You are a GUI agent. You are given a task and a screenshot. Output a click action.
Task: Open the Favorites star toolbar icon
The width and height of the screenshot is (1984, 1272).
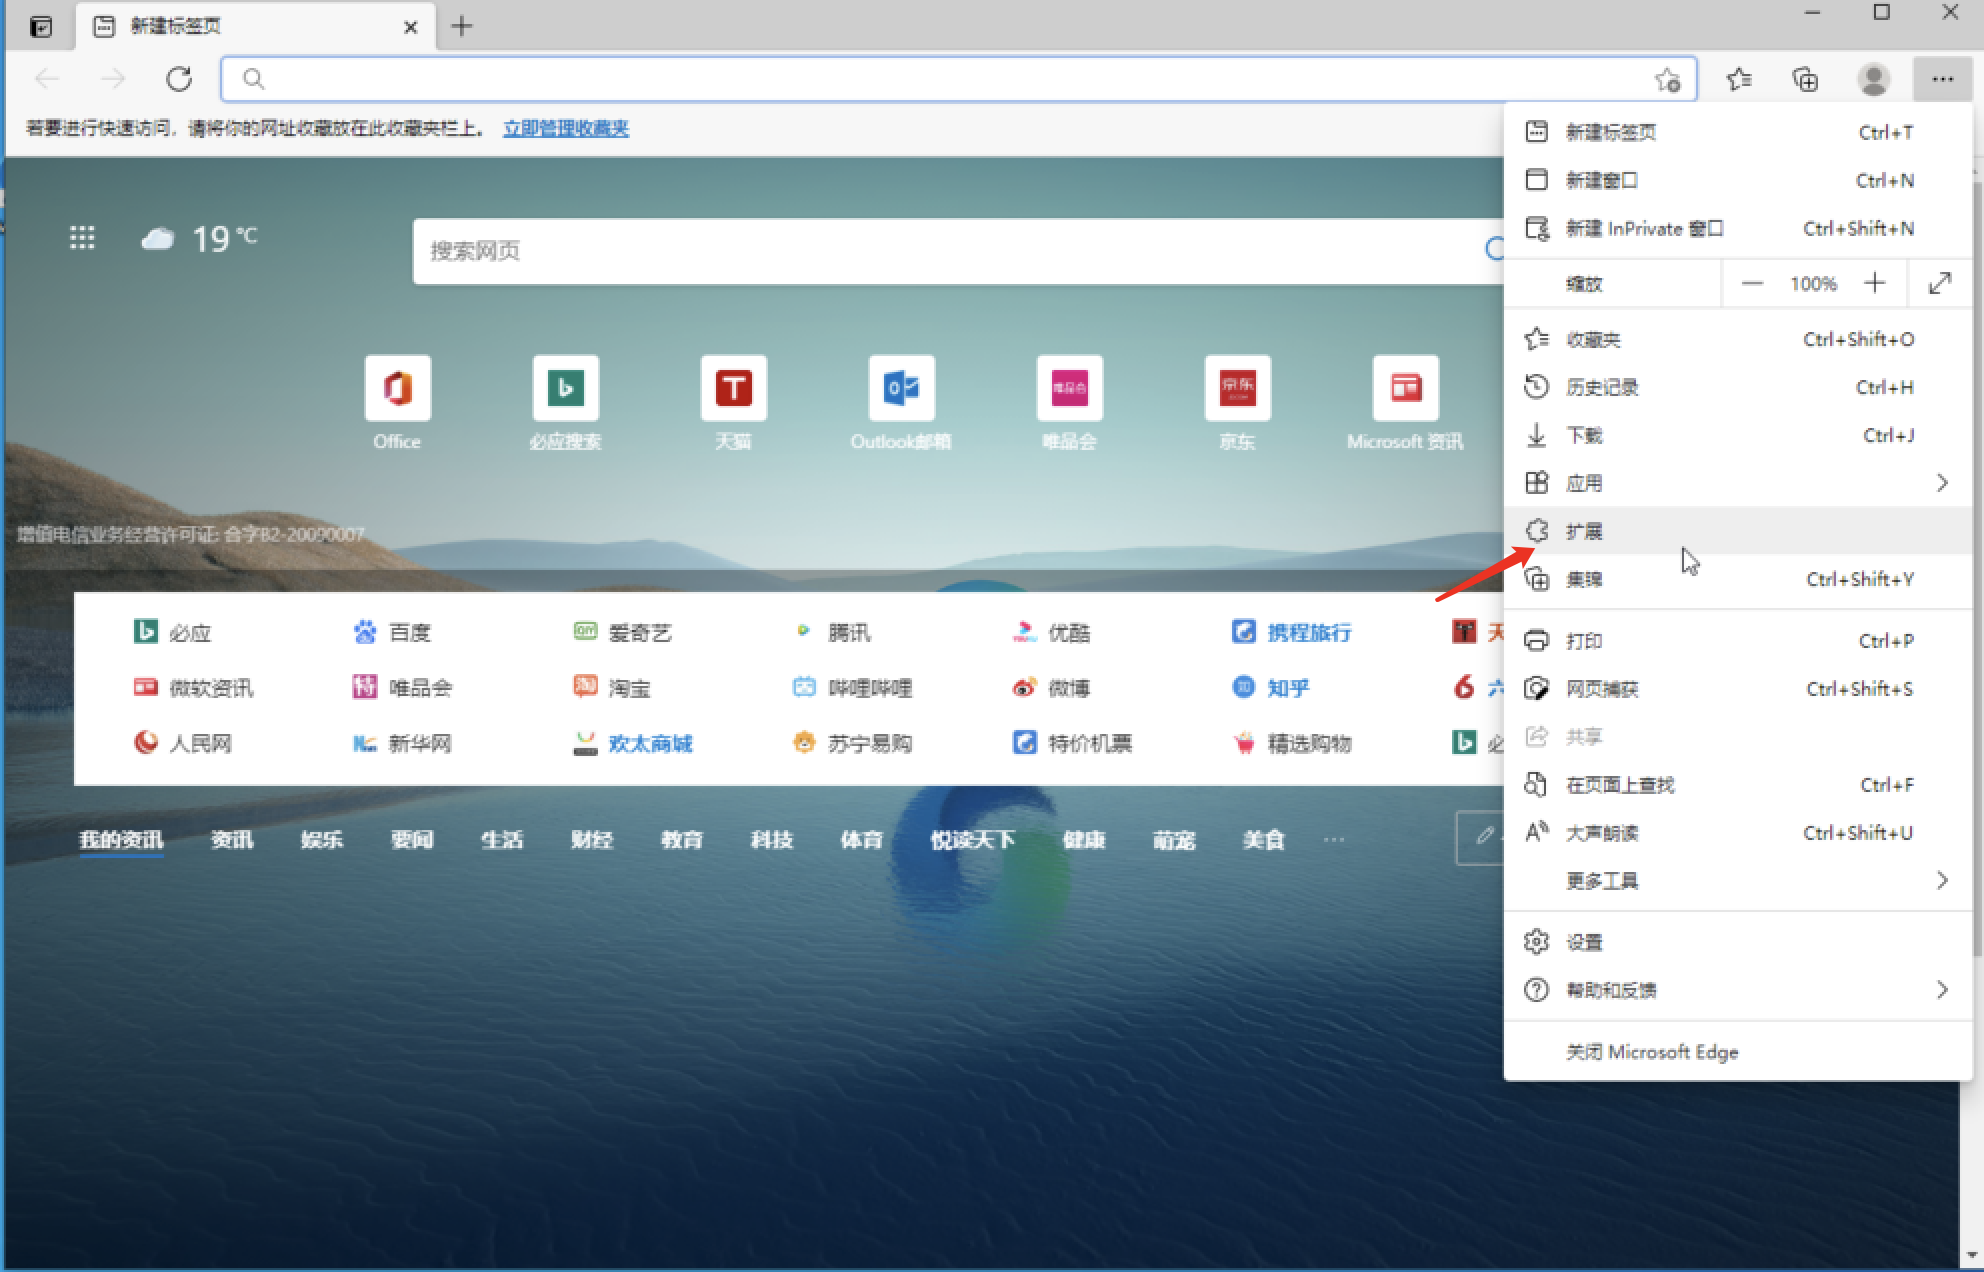click(1739, 79)
